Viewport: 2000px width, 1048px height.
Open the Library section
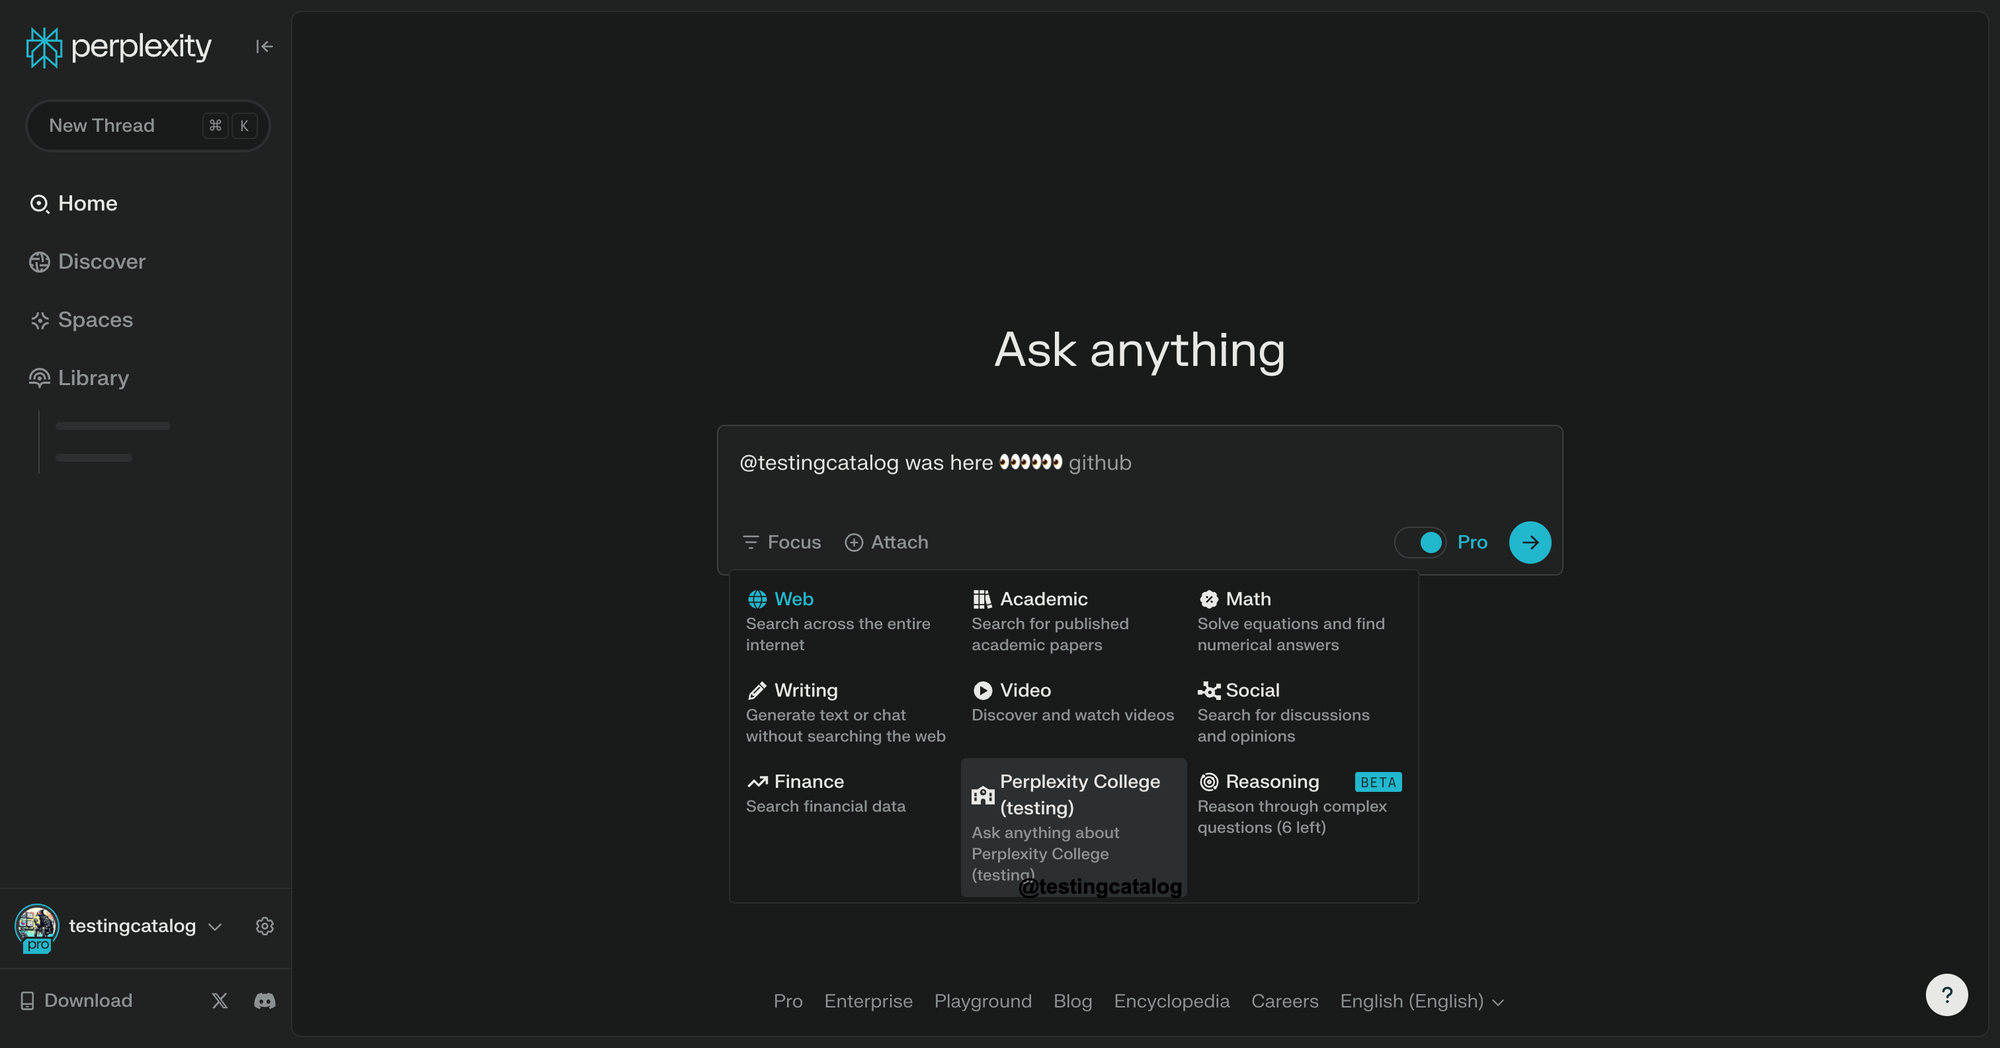(x=80, y=378)
